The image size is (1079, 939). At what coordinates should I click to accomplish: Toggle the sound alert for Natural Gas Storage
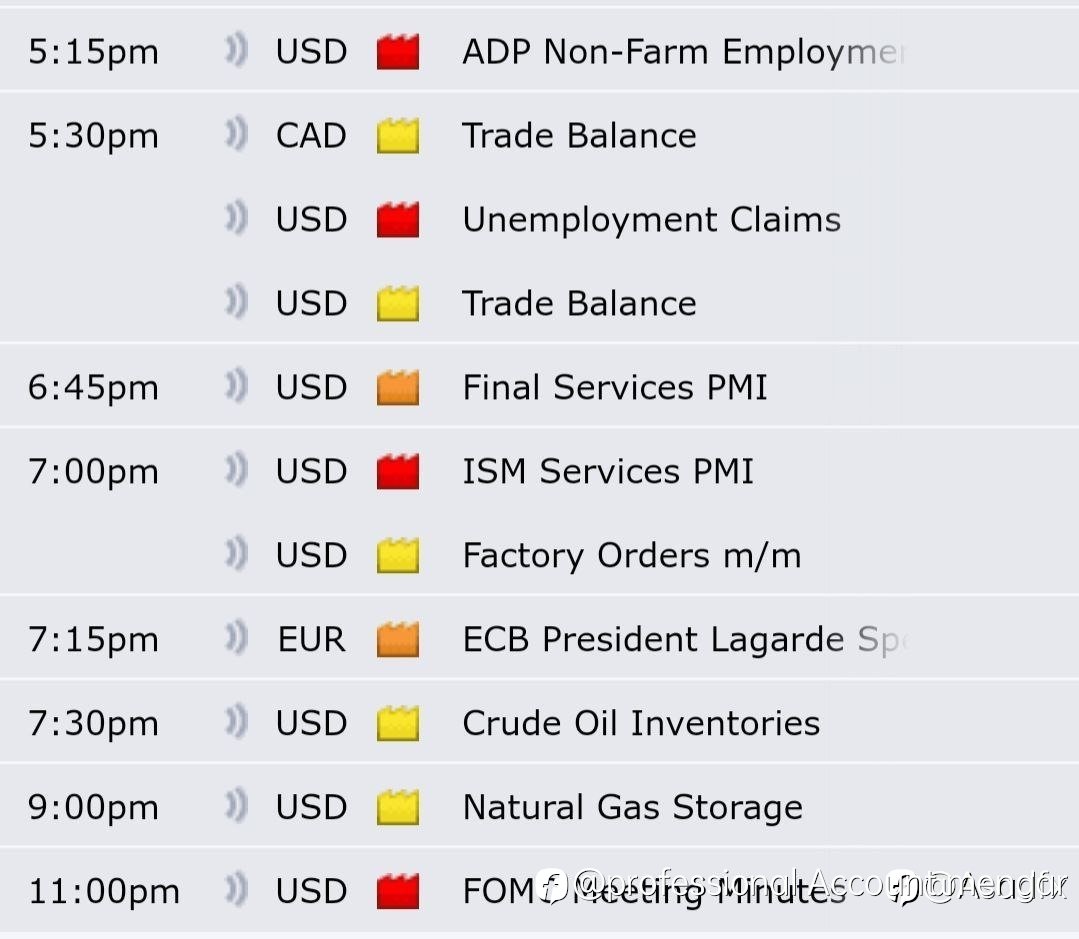[x=236, y=806]
